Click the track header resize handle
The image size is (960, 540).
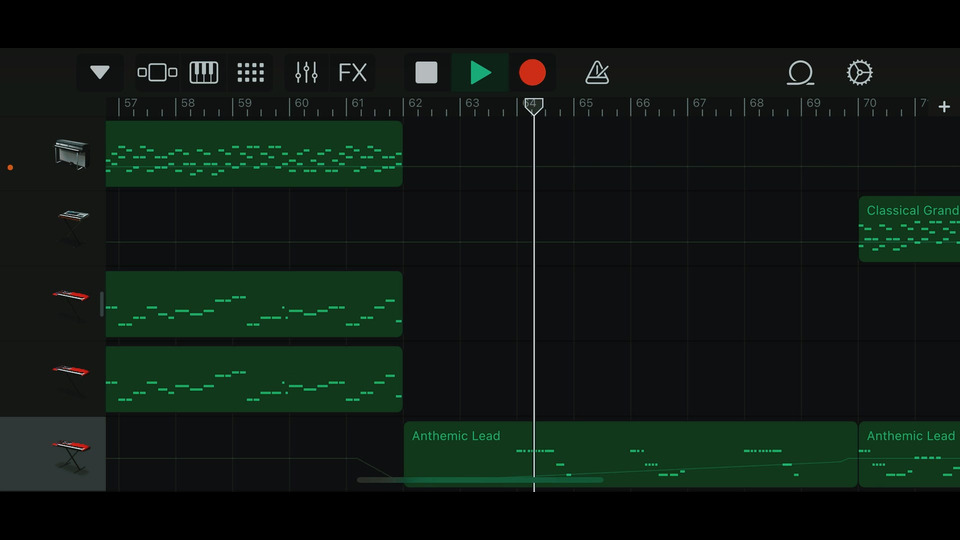pyautogui.click(x=102, y=304)
